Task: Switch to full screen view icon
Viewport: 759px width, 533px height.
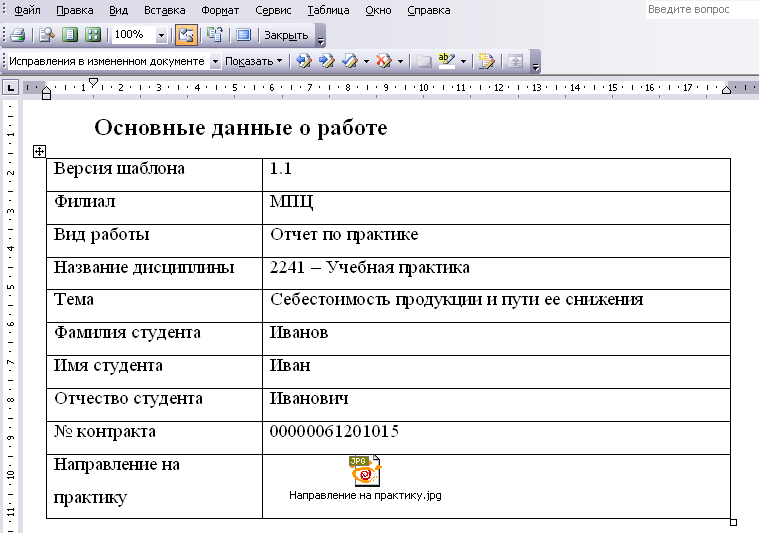Action: [x=243, y=35]
